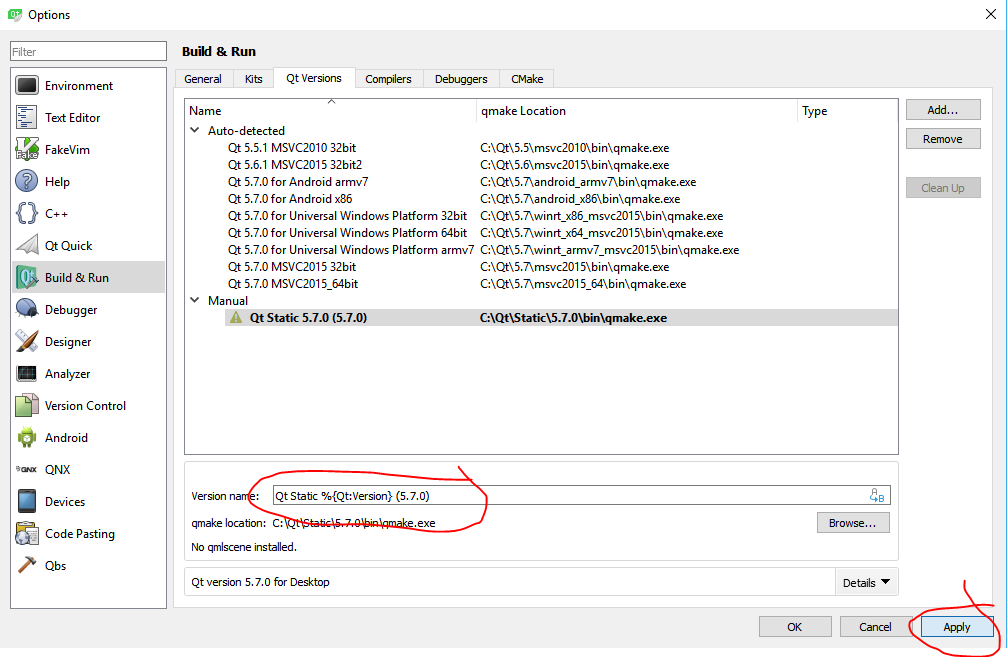Select Universal Windows Platform 32bit version
The image size is (1007, 657).
tap(347, 216)
